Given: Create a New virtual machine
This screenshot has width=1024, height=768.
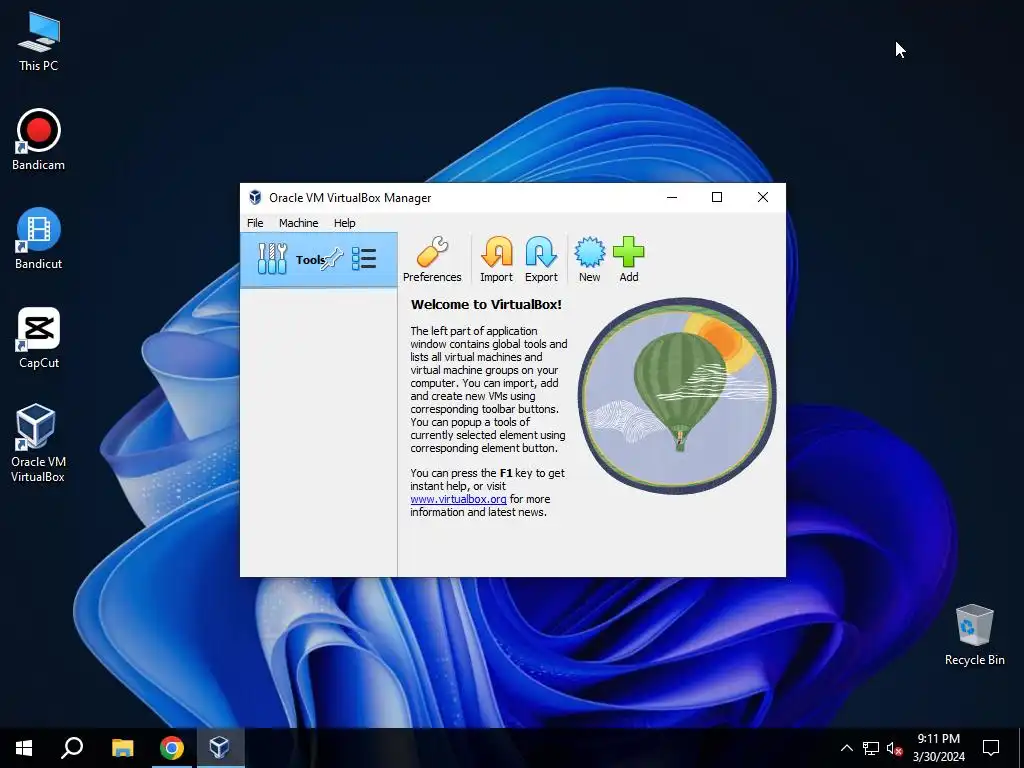Looking at the screenshot, I should coord(589,259).
